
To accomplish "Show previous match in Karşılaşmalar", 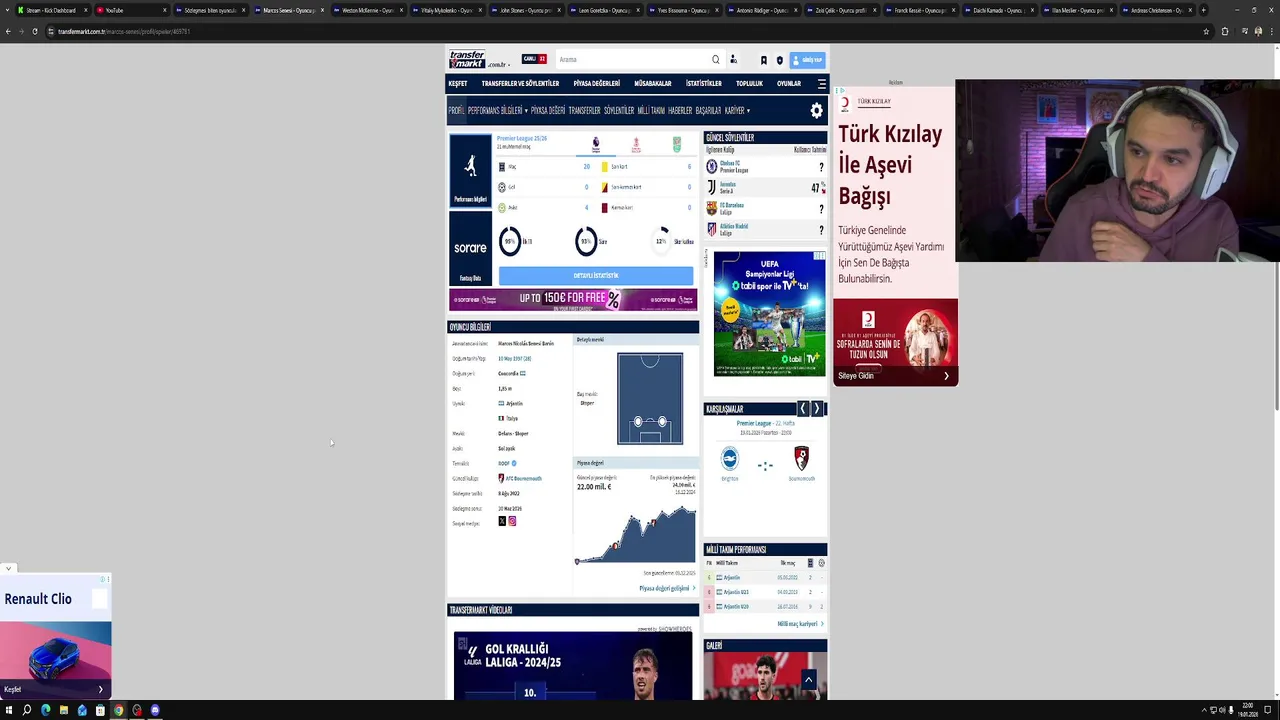I will click(802, 409).
